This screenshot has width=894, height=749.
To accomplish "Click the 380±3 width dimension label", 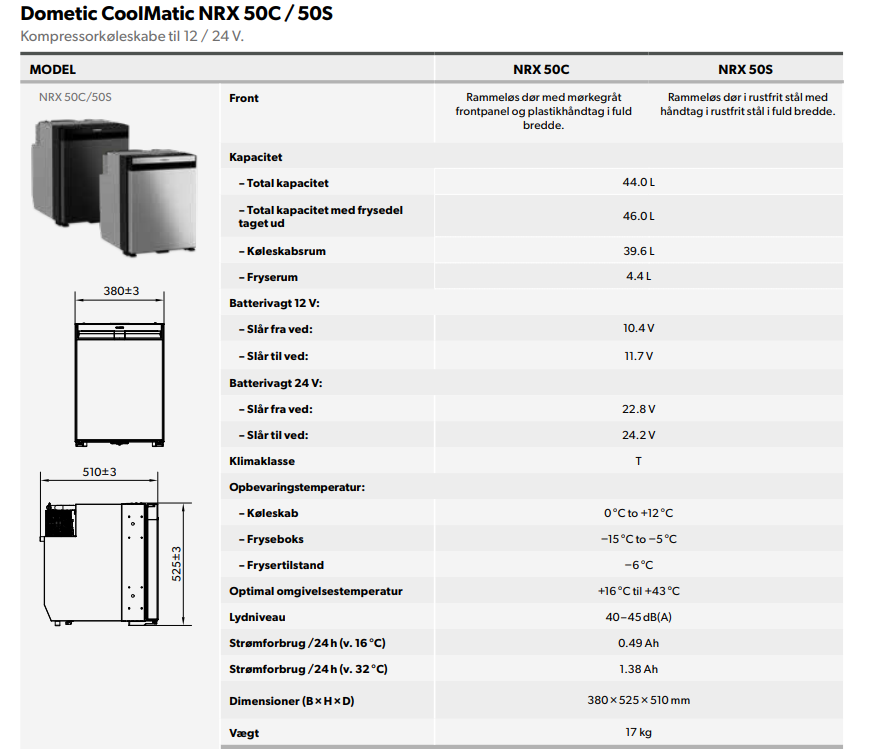I will [x=121, y=290].
